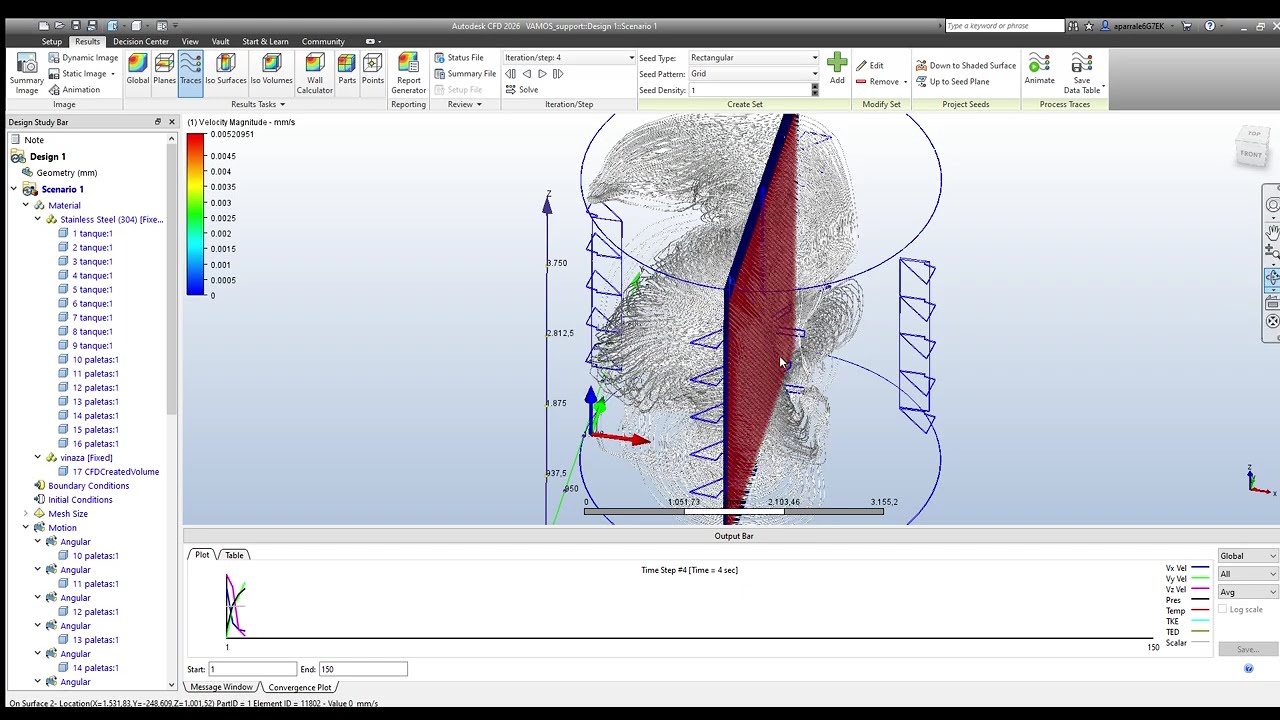Viewport: 1280px width, 720px height.
Task: Select the Parts results task
Action: 347,70
